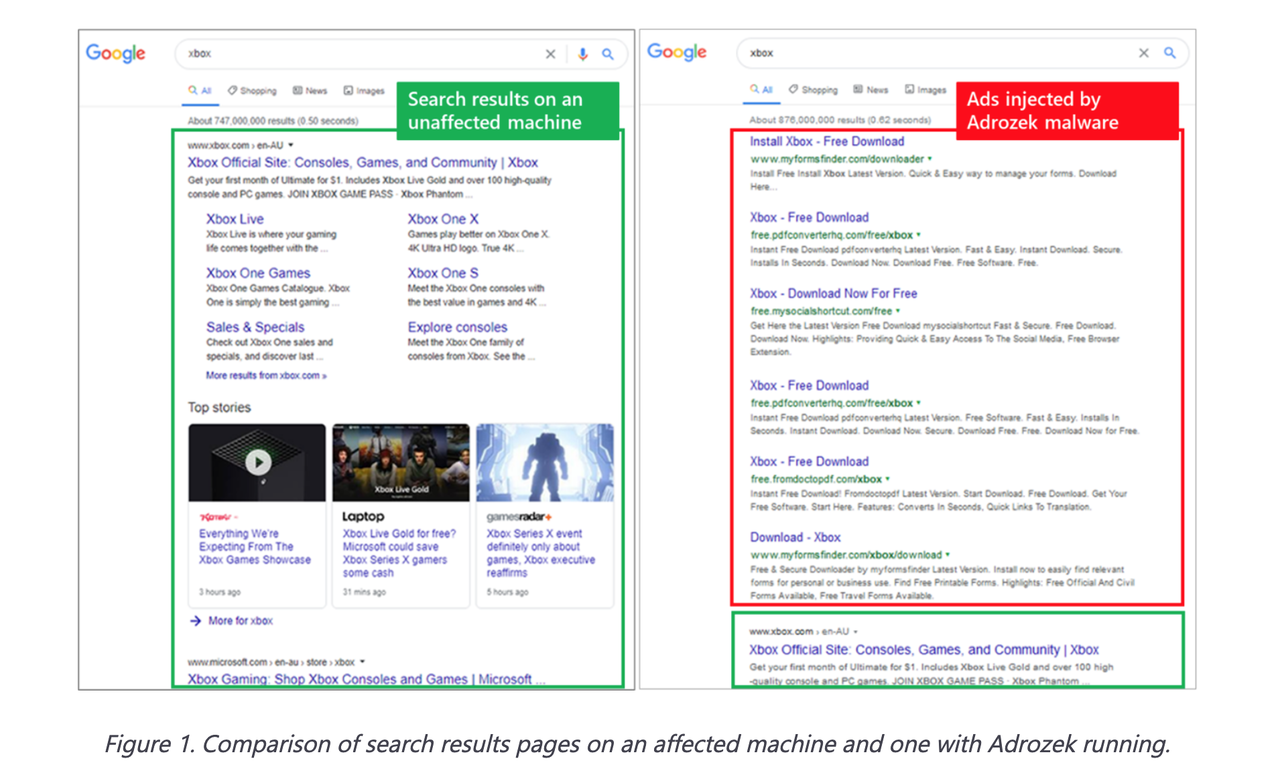Click the Google logo on the Adrozek-affected page
This screenshot has width=1280, height=771.
677,53
